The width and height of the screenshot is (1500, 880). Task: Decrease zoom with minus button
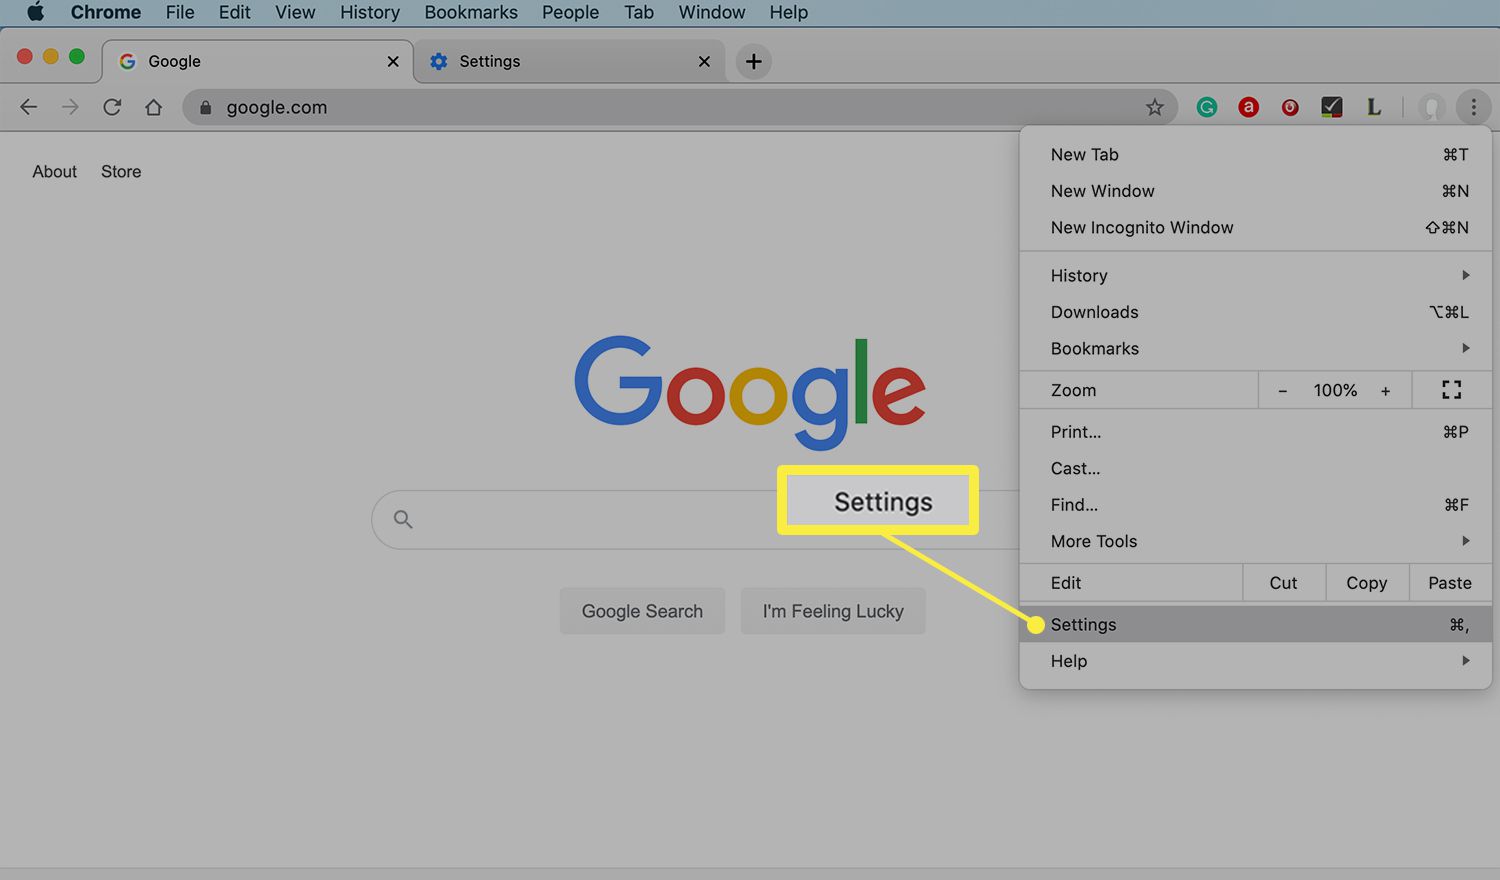[x=1282, y=391]
